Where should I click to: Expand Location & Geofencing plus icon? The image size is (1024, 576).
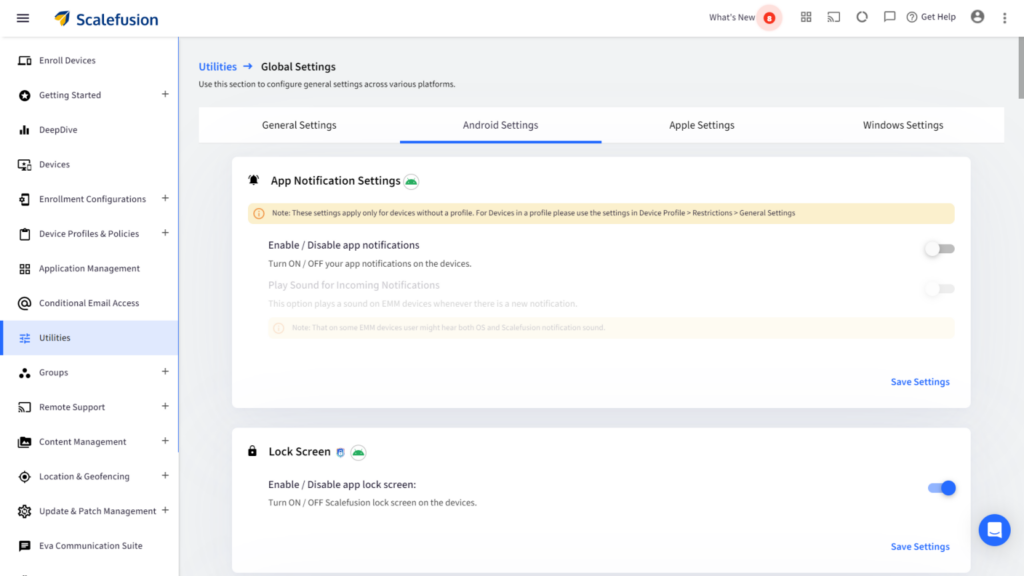pyautogui.click(x=165, y=475)
